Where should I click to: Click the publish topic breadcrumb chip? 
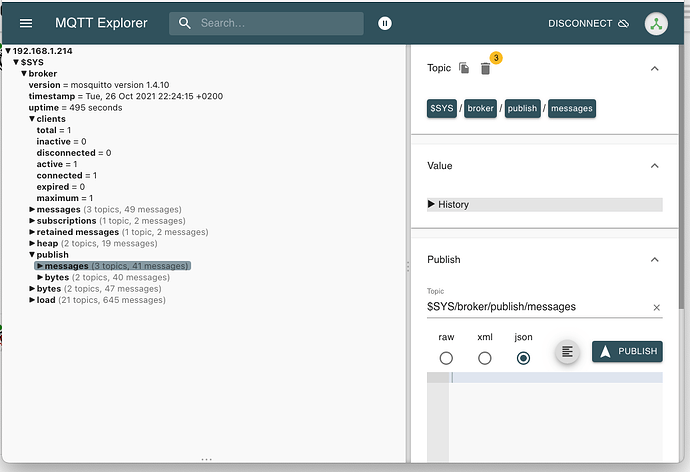522,109
